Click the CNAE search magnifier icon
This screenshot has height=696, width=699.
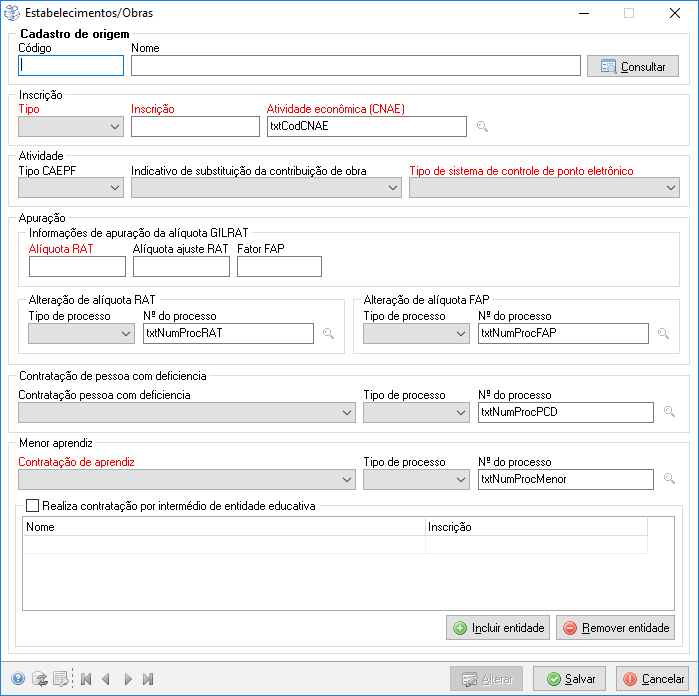[x=482, y=127]
